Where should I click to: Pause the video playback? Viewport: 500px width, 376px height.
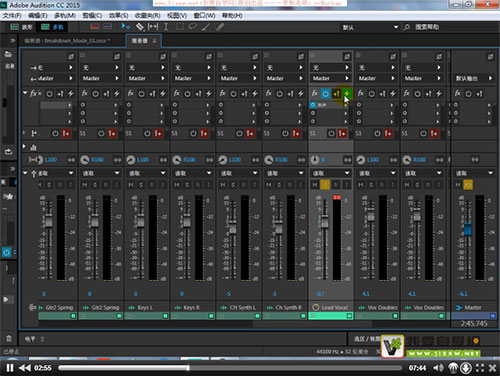(10, 368)
